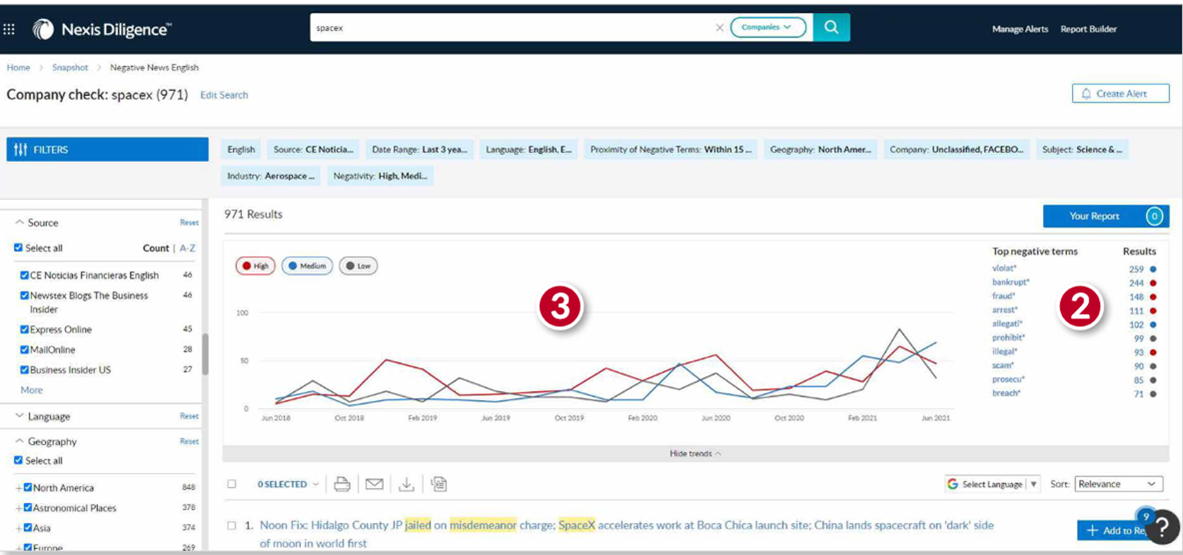The image size is (1183, 555).
Task: Open the app grid menu icon
Action: [x=9, y=29]
